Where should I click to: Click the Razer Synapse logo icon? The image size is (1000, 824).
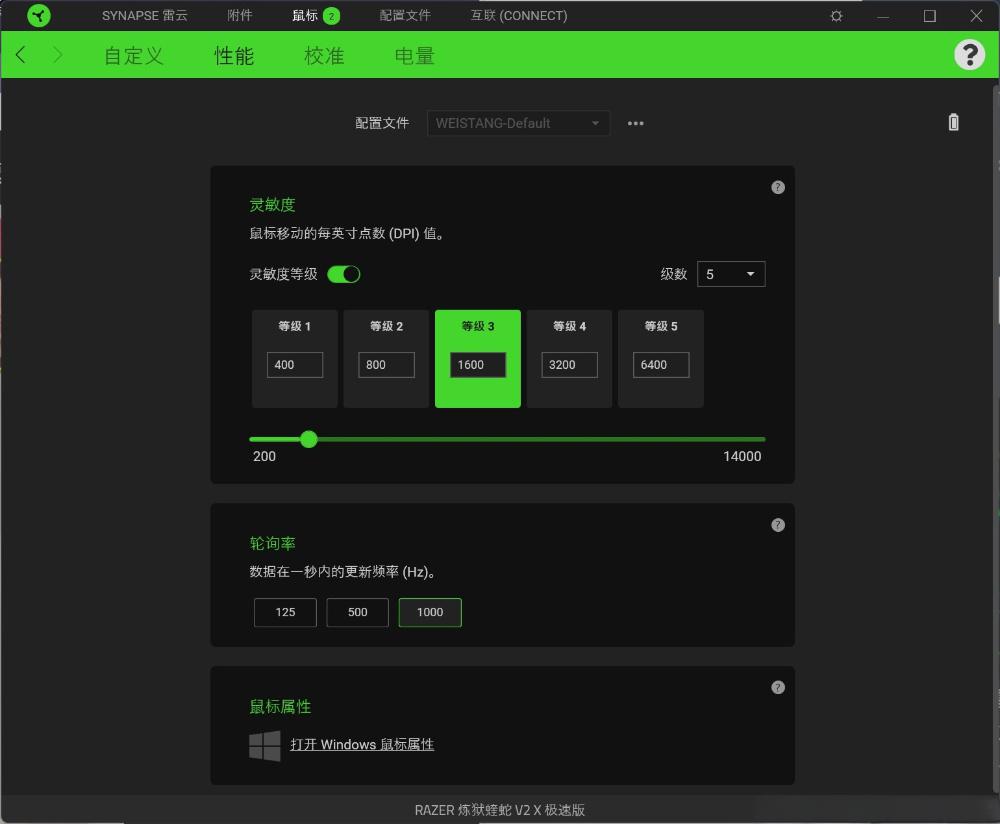coord(39,15)
